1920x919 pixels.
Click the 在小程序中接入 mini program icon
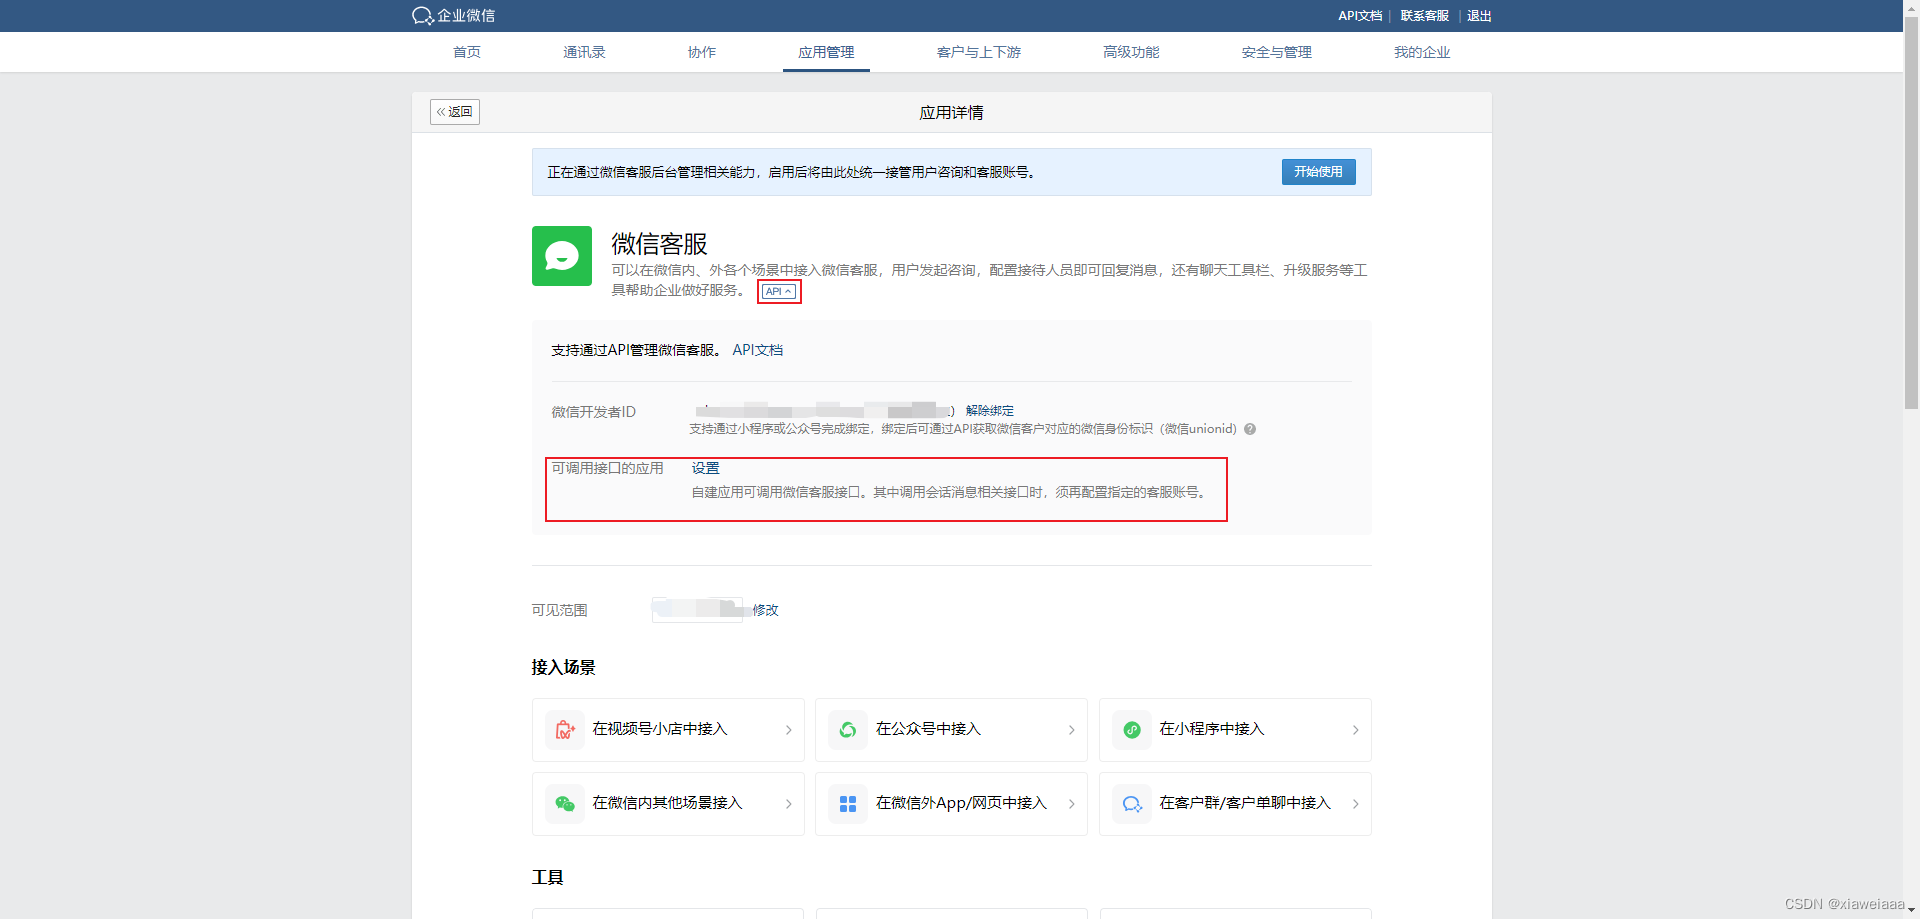(1132, 730)
